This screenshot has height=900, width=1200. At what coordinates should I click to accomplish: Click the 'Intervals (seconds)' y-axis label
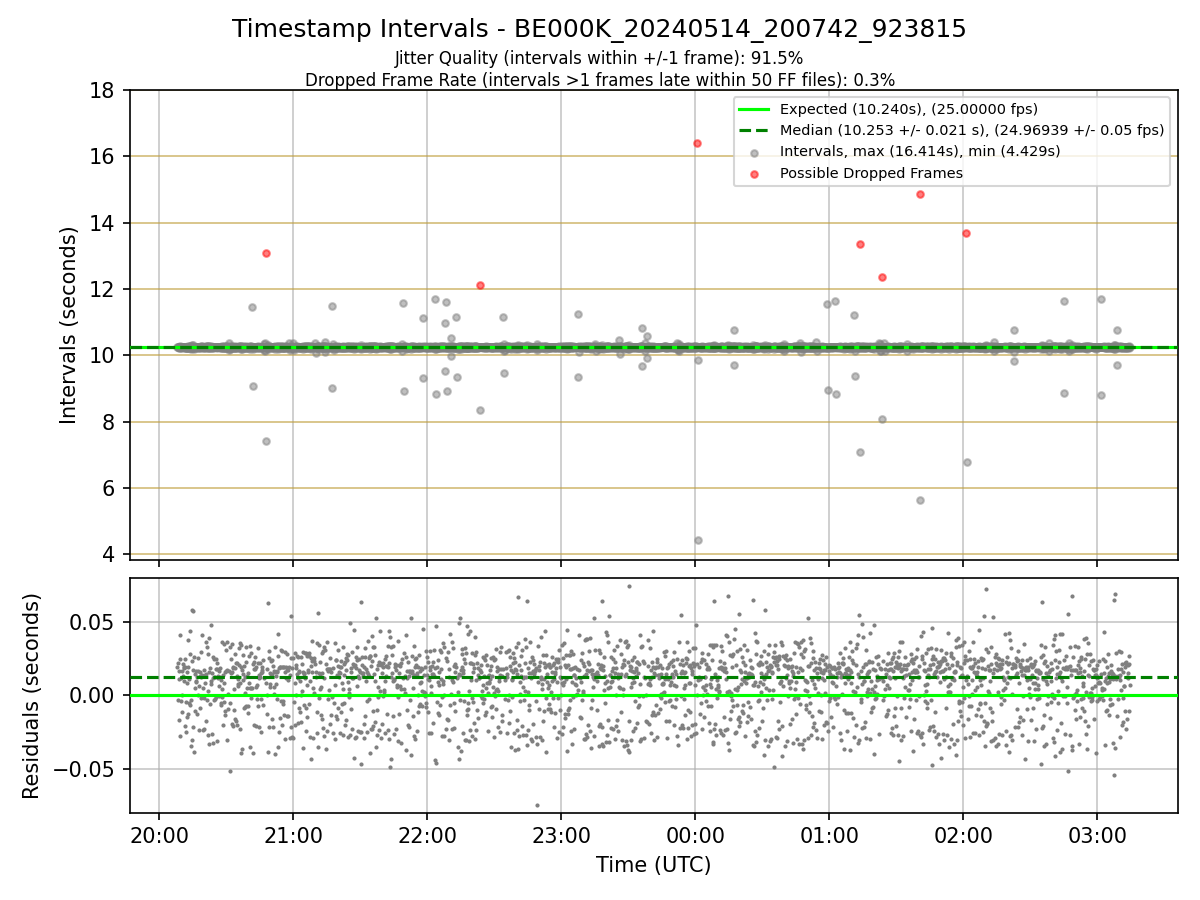coord(68,325)
